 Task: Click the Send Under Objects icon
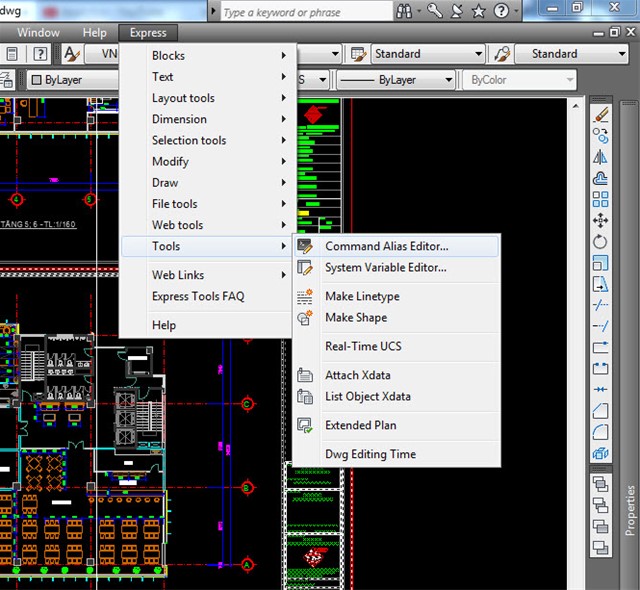pyautogui.click(x=600, y=547)
